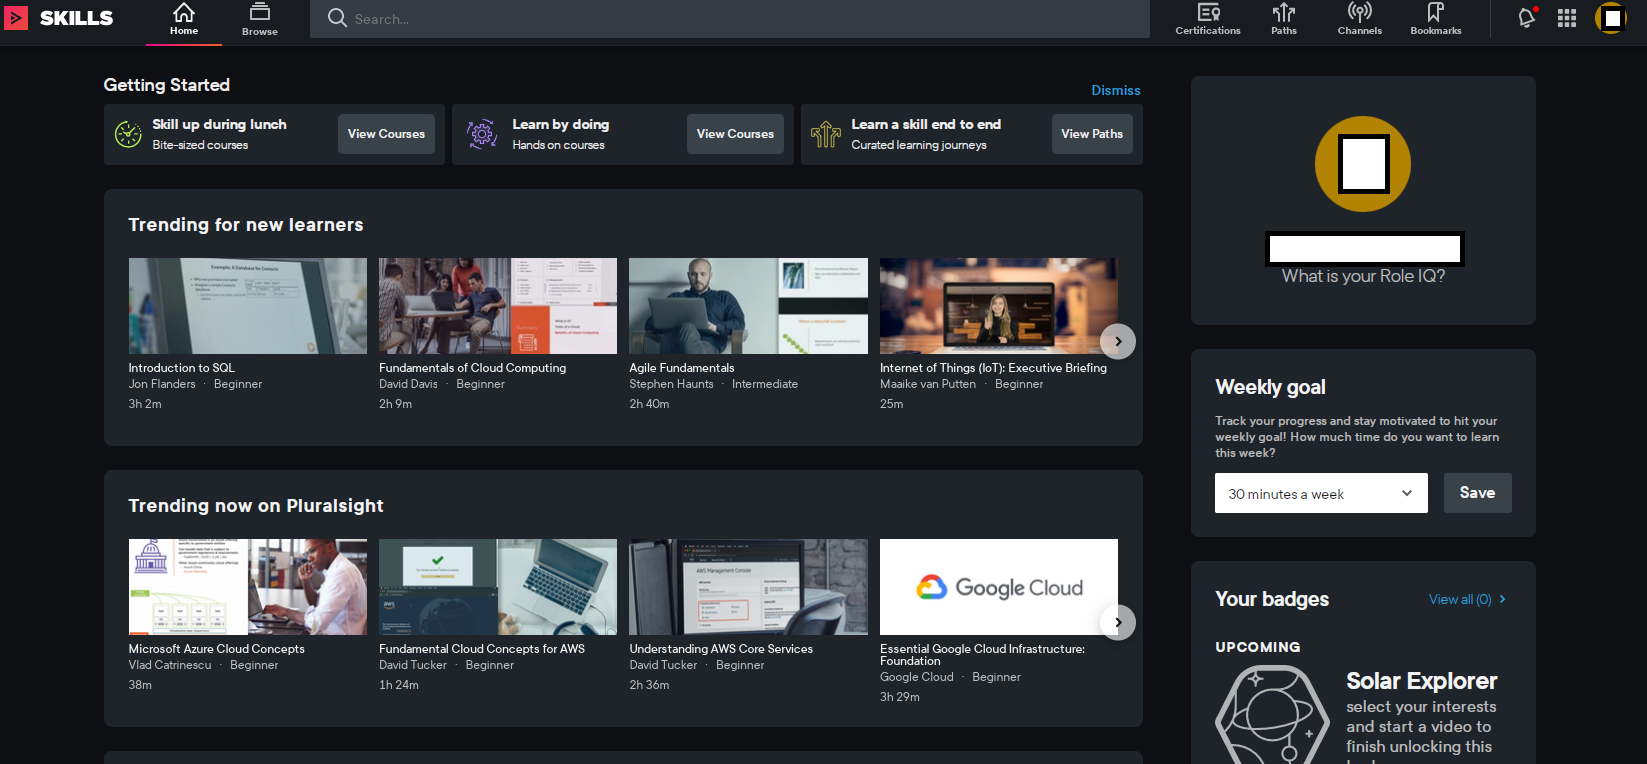Show next Trending now on Pluralsight courses
Viewport: 1647px width, 764px height.
click(1118, 622)
